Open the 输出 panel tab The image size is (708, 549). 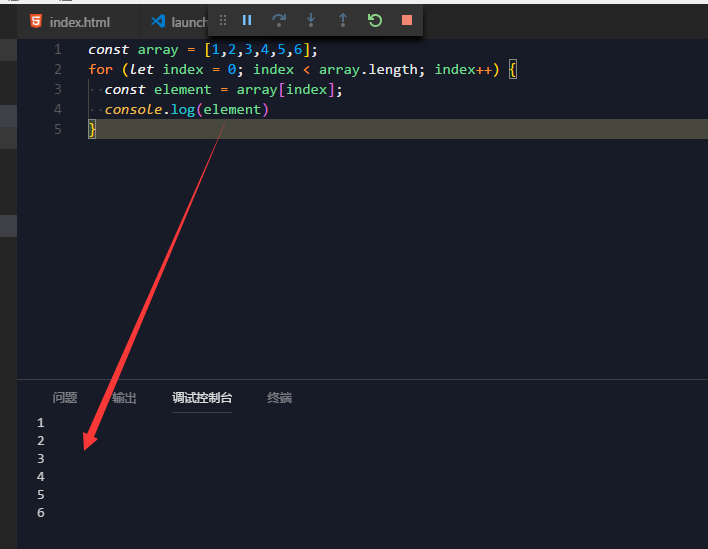click(x=124, y=398)
